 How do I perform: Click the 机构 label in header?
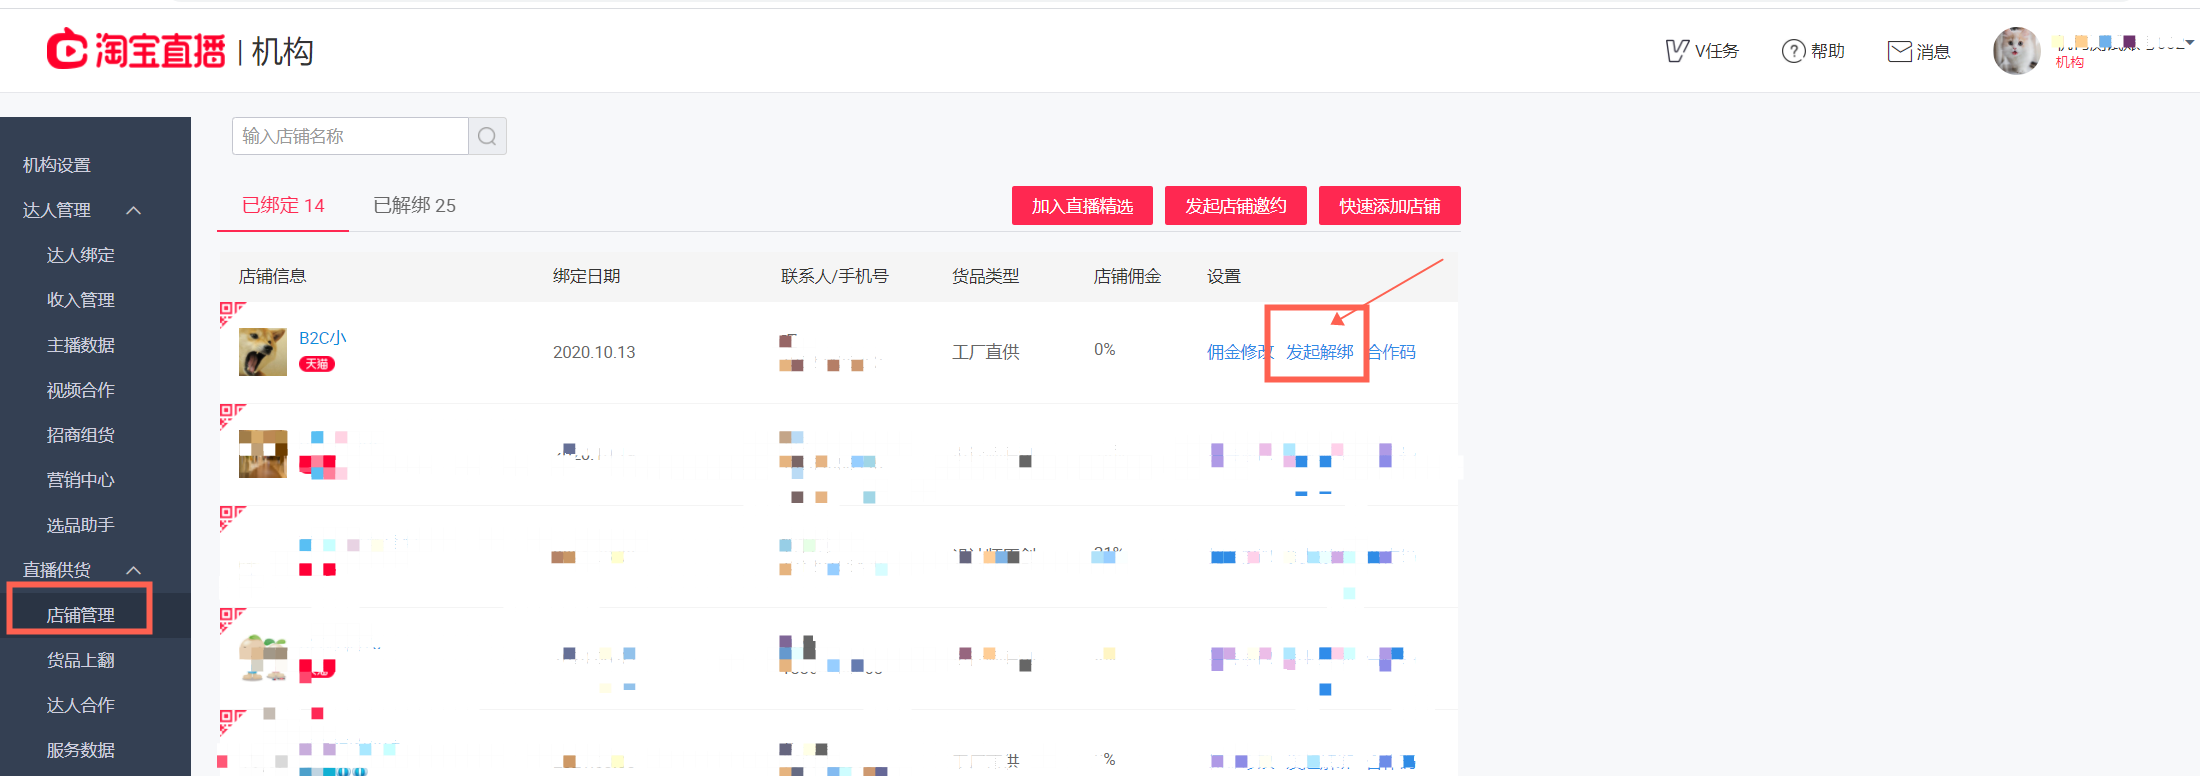(x=282, y=51)
